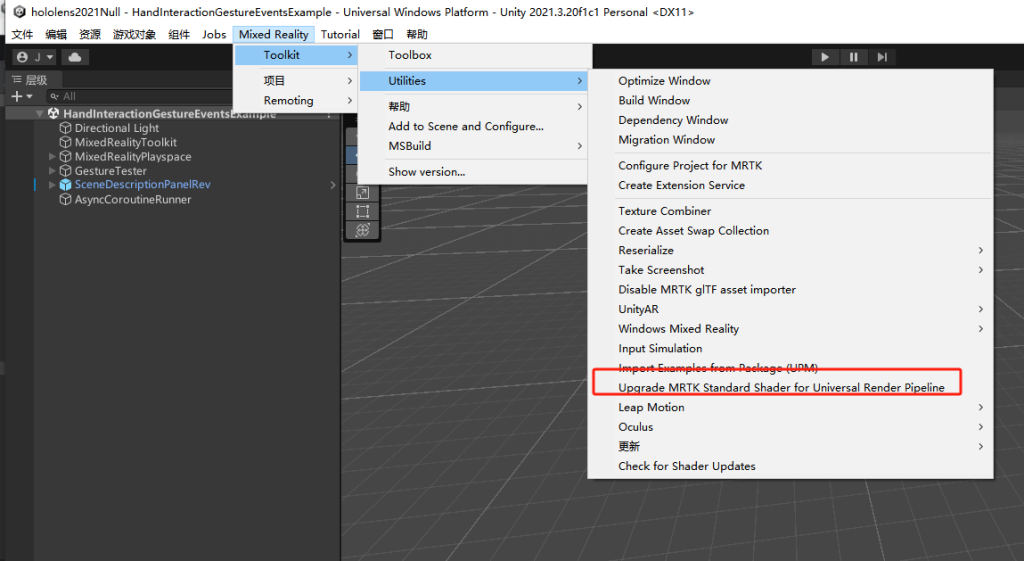
Task: Click the MixedRealityPlayspace cube icon
Action: coord(65,157)
